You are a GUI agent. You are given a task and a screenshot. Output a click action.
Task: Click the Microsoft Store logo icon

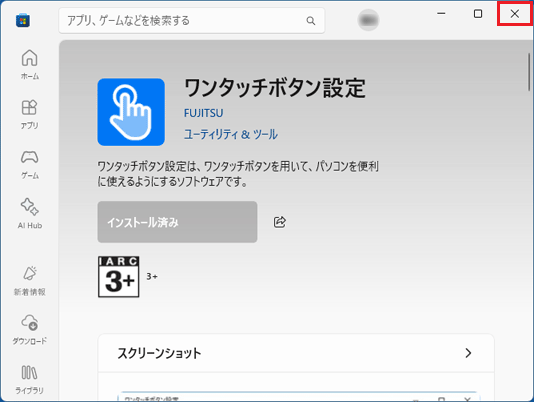click(x=23, y=20)
